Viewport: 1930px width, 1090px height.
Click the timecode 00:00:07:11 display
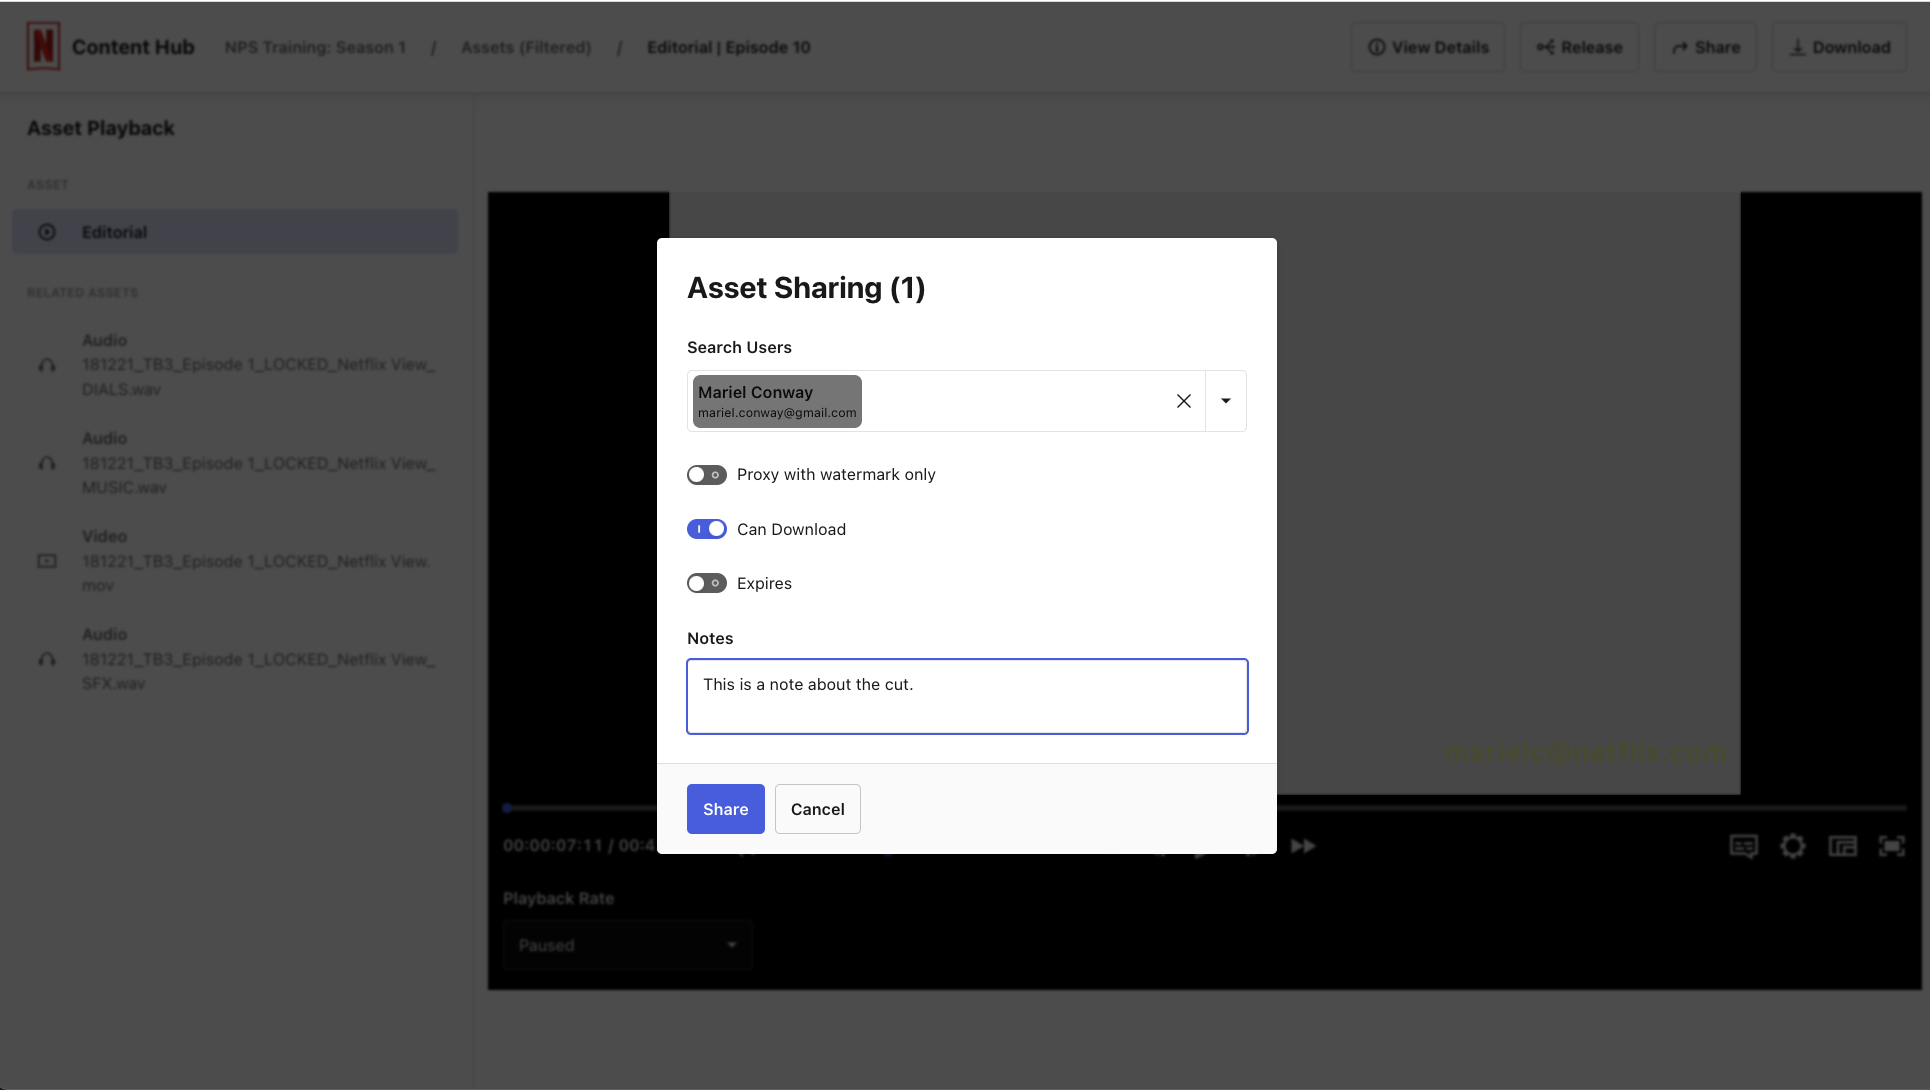(x=553, y=845)
